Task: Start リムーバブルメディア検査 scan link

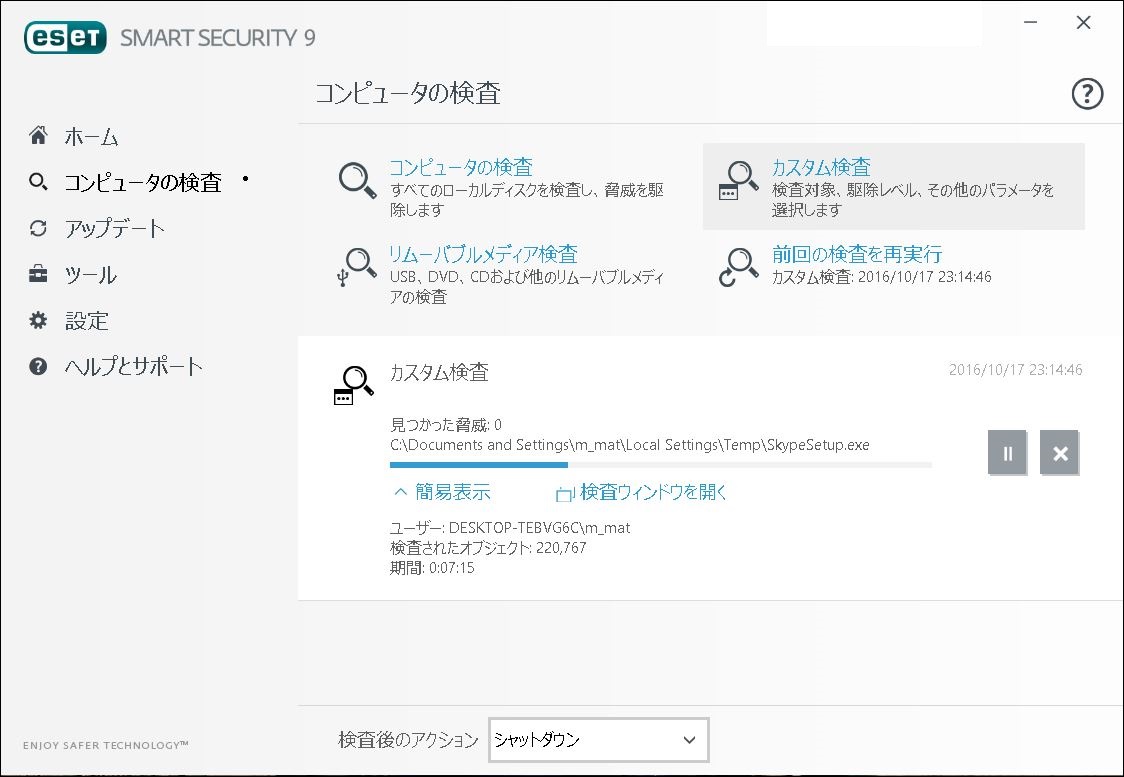Action: 482,254
